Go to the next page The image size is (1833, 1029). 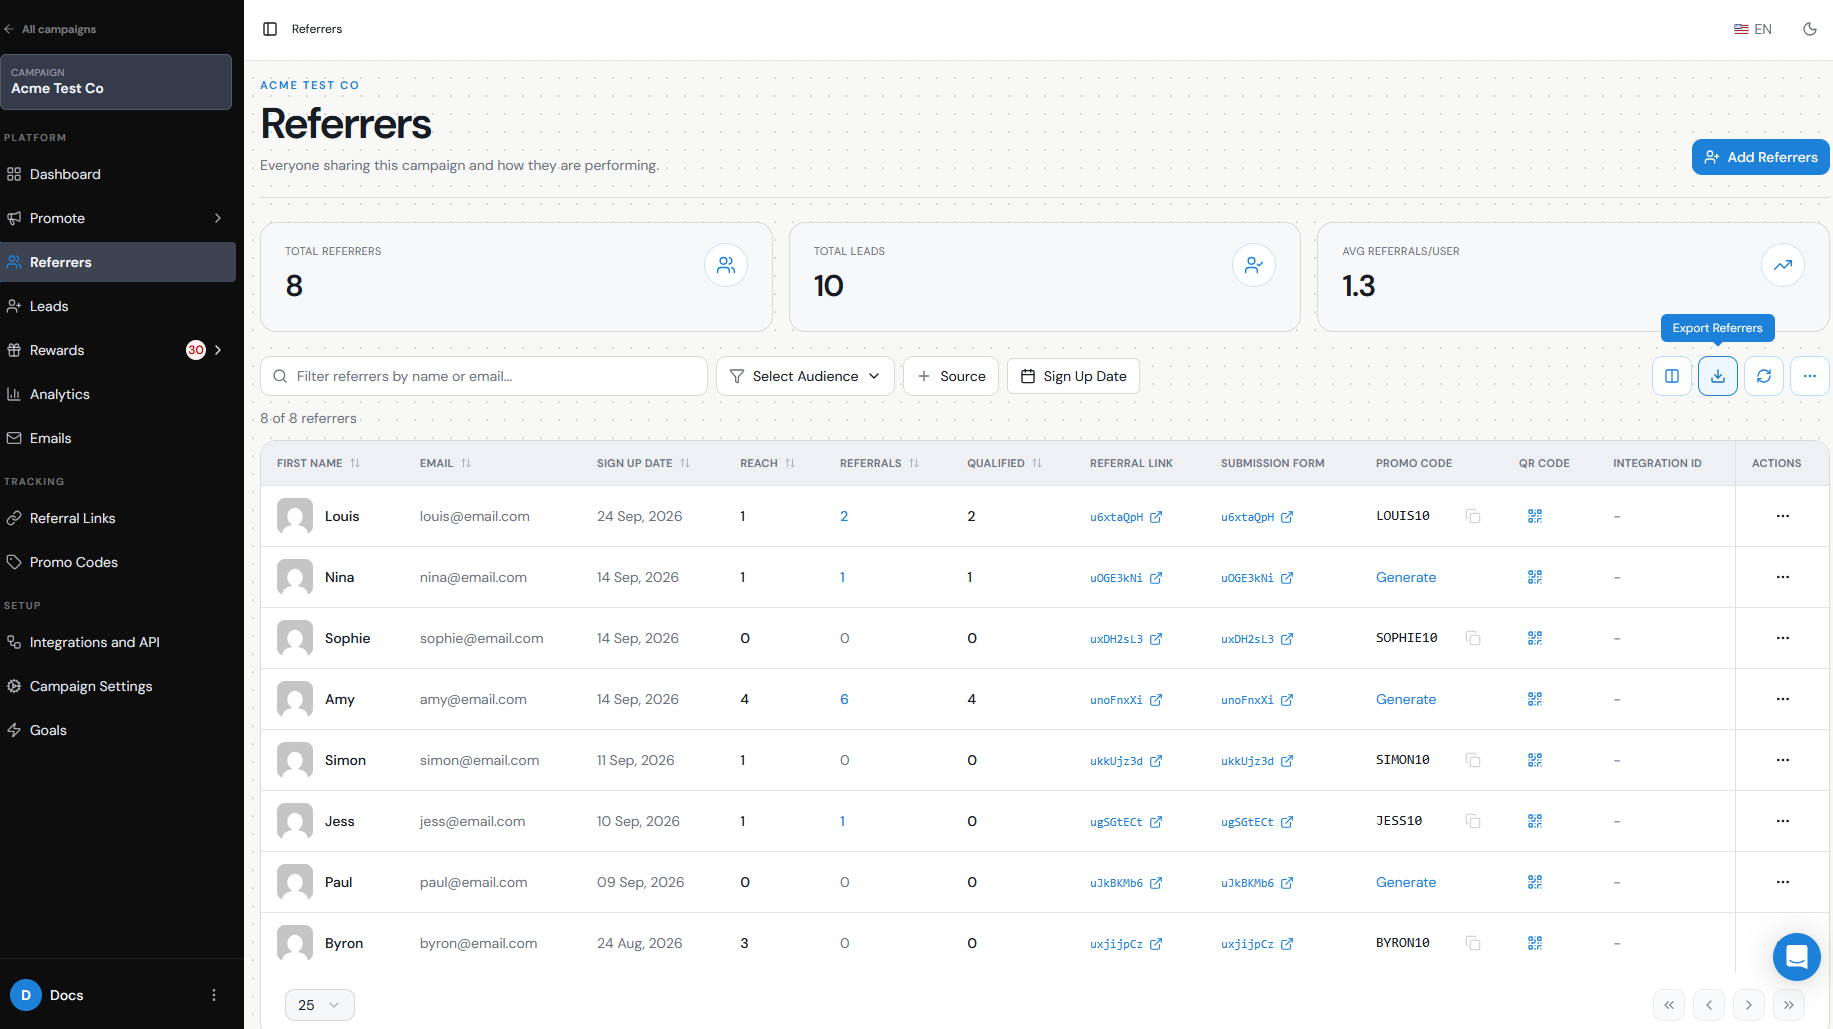click(x=1749, y=1005)
